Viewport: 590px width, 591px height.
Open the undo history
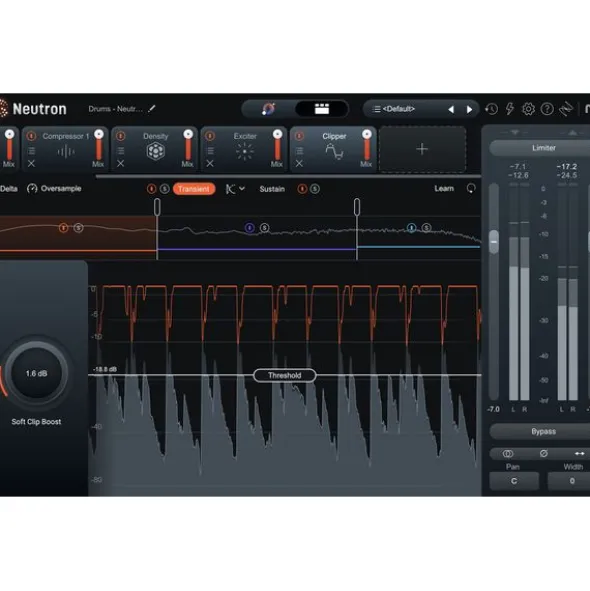coord(491,109)
